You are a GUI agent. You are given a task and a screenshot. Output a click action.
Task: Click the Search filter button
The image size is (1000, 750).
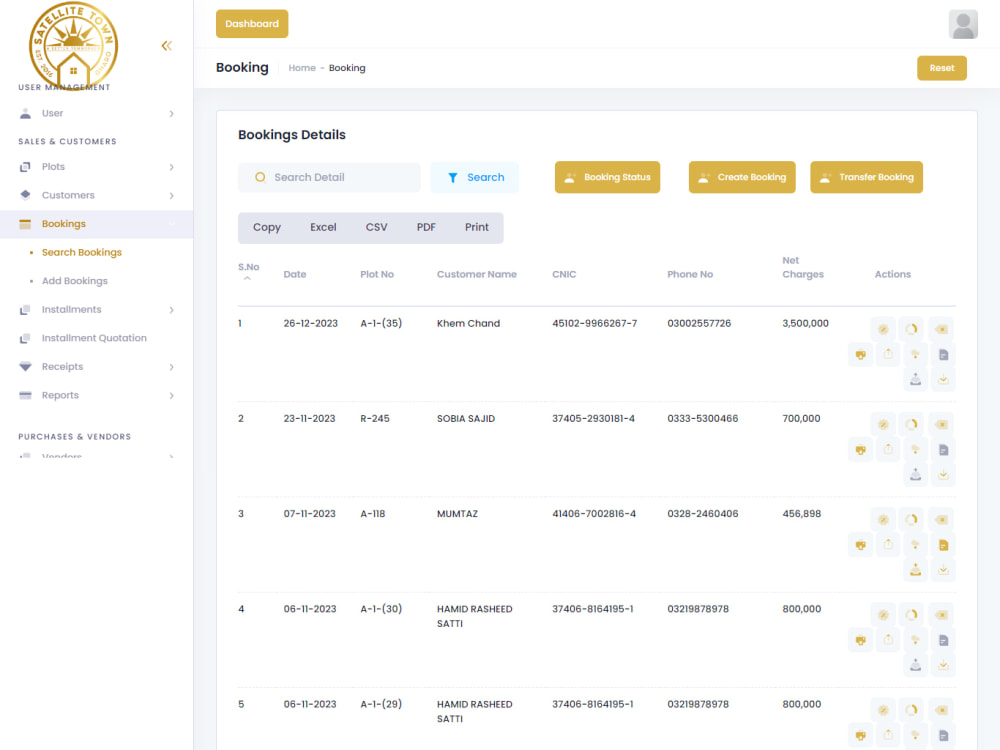[475, 177]
